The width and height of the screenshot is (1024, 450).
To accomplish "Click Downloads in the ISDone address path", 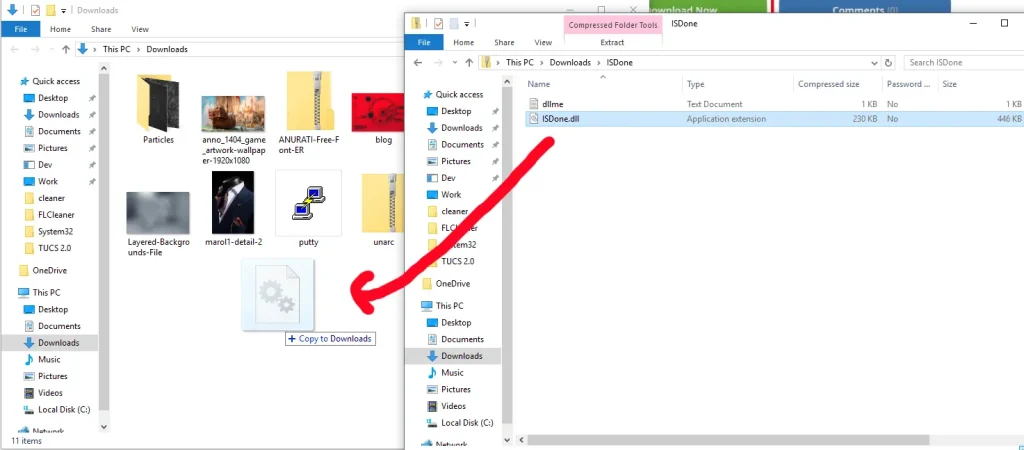I will pyautogui.click(x=570, y=63).
